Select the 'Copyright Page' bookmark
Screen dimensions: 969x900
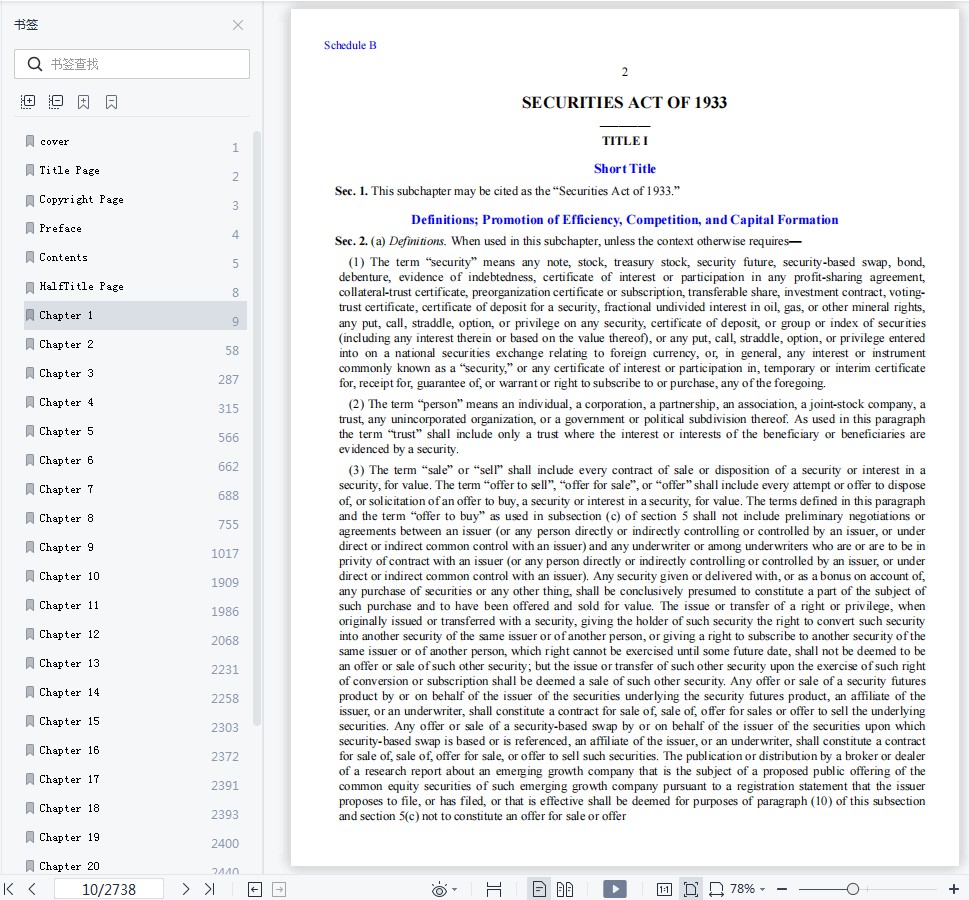pos(135,200)
